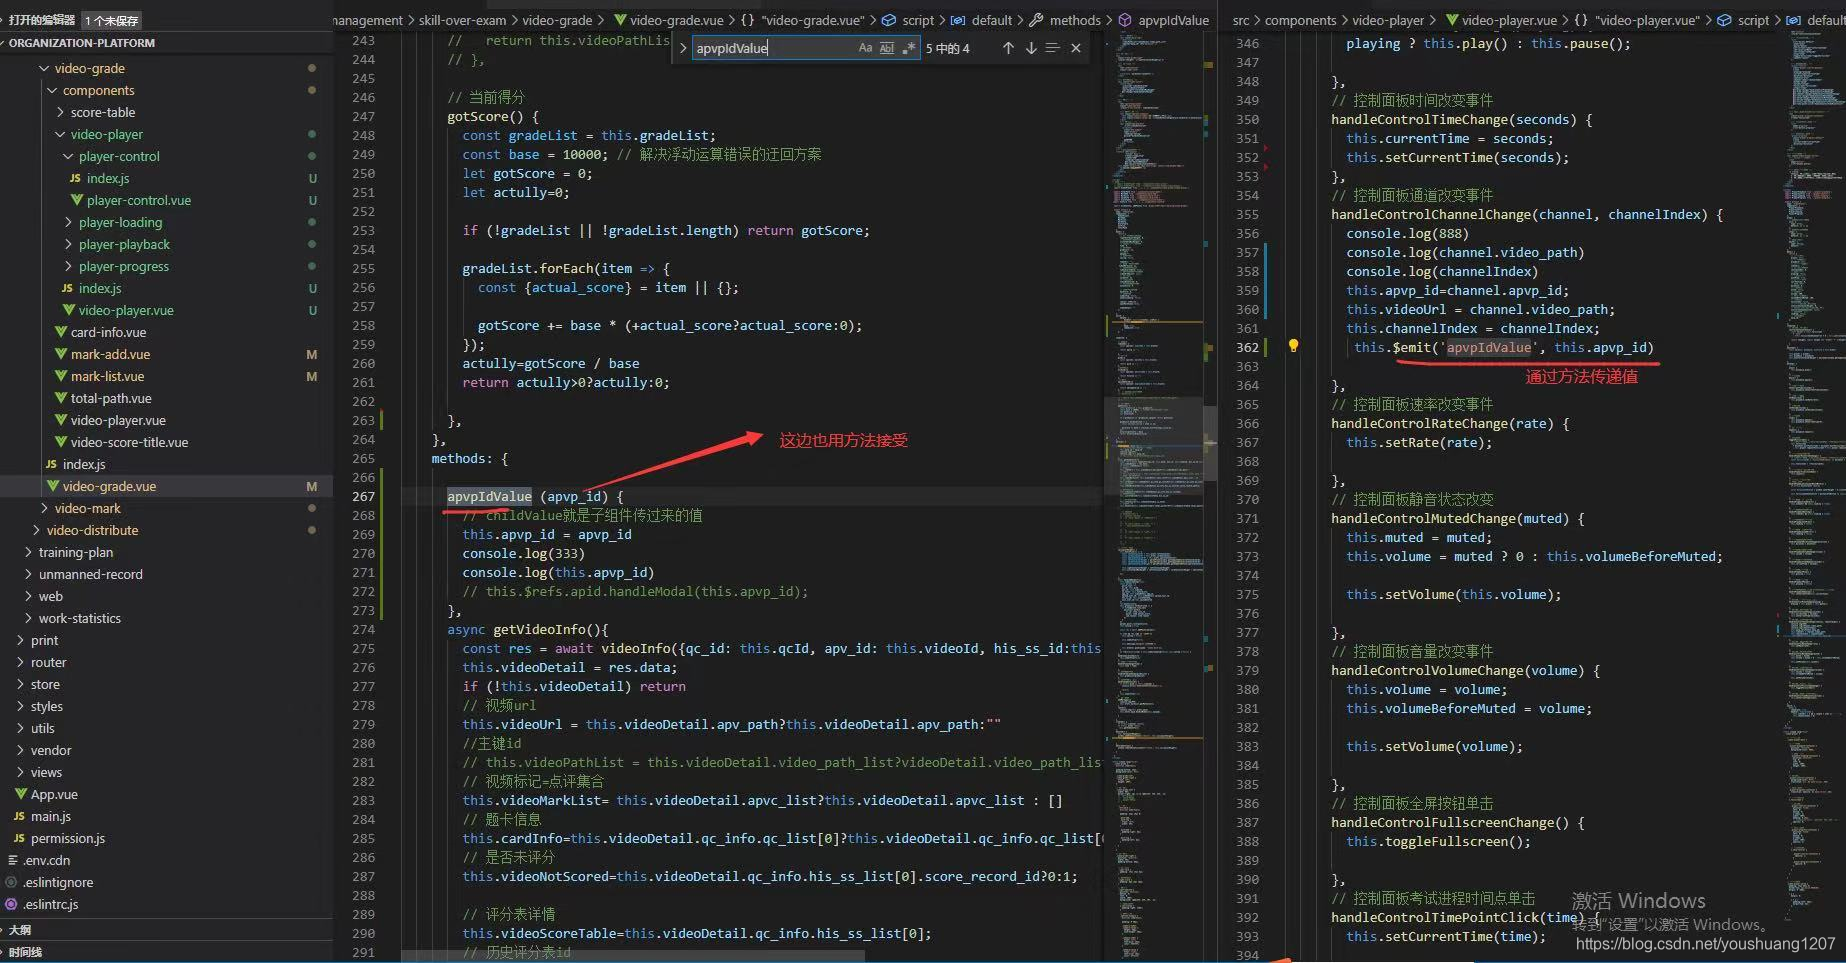Image resolution: width=1846 pixels, height=963 pixels.
Task: Expand the video-distribute folder
Action: pyautogui.click(x=36, y=530)
